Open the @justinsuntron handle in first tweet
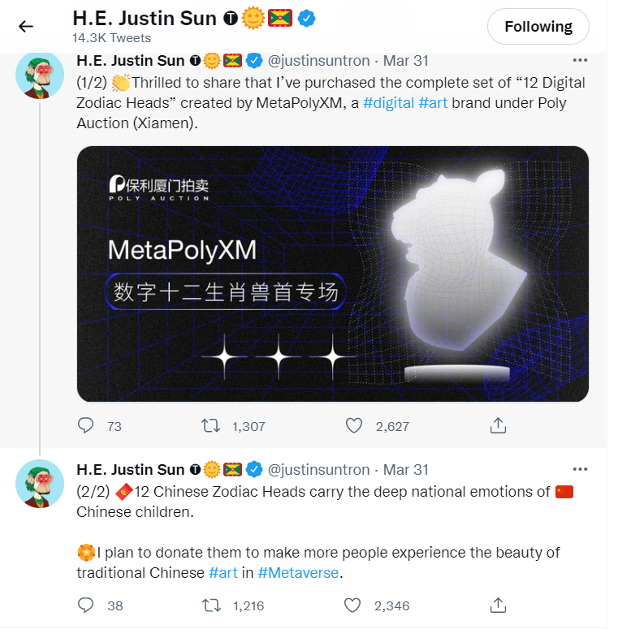 (x=317, y=61)
